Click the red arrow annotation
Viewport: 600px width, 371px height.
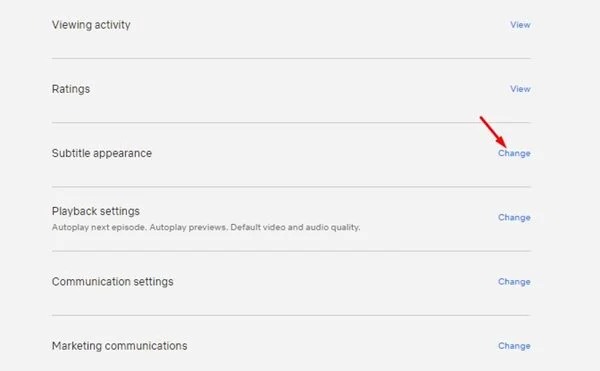[493, 132]
